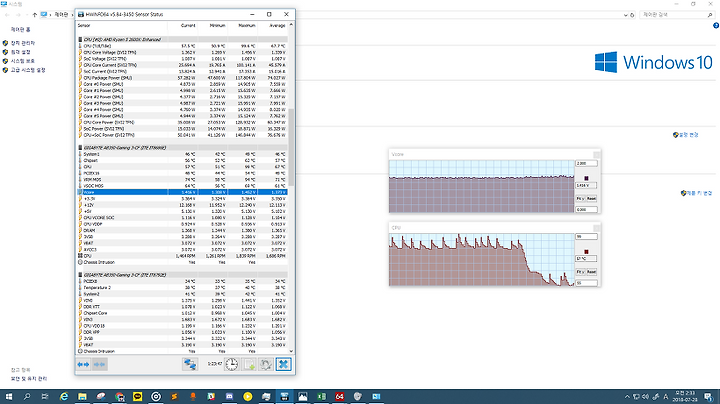Click the expand-layout blue arrows button in HWiNFO toolbar
720x404 pixels.
tap(83, 365)
